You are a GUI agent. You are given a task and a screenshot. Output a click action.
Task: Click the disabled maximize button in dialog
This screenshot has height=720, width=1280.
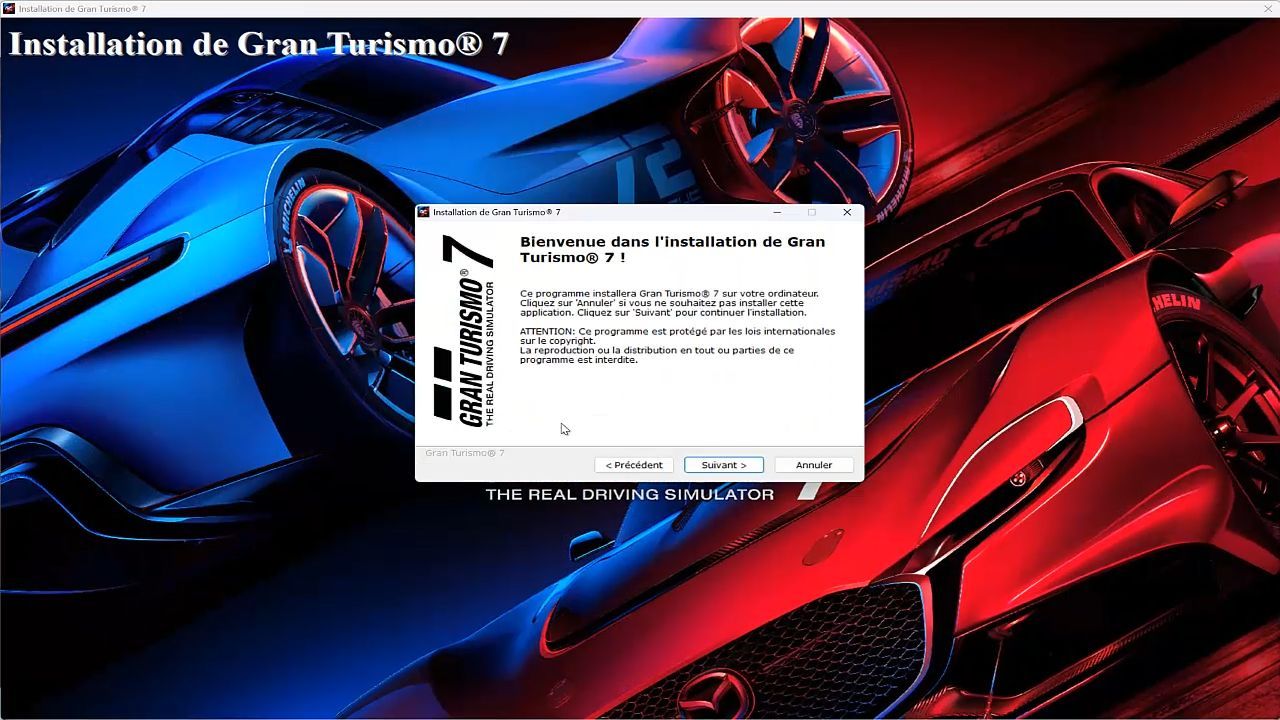[x=812, y=212]
